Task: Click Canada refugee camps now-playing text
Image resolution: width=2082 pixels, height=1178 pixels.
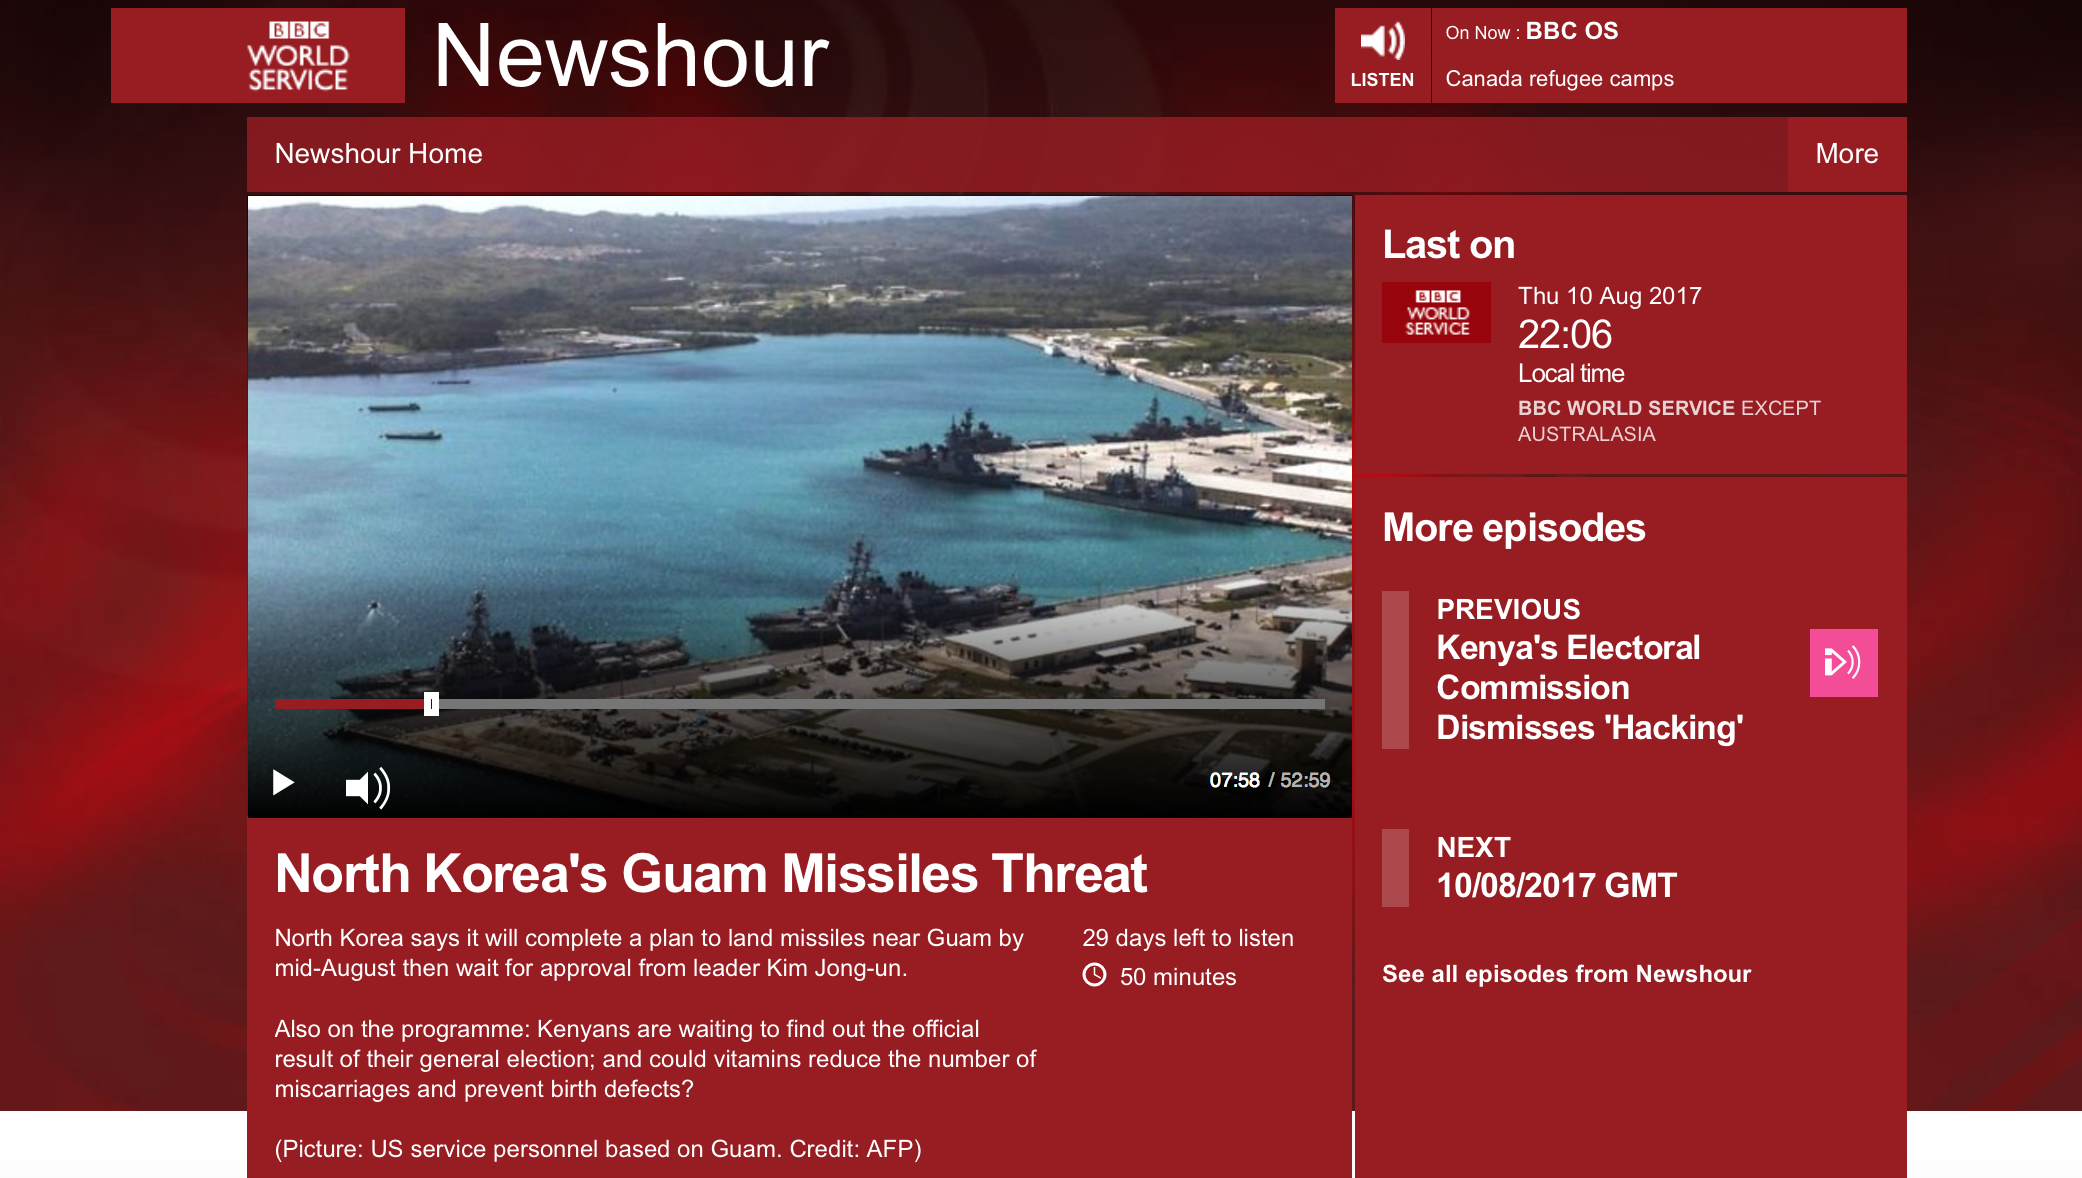Action: (1559, 79)
